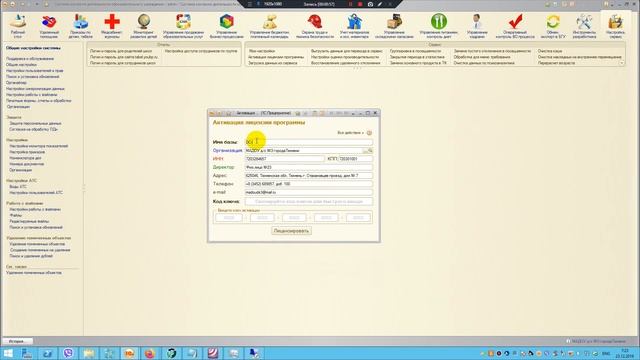Open the Windows Start button
640x360 pixels.
pos(8,353)
